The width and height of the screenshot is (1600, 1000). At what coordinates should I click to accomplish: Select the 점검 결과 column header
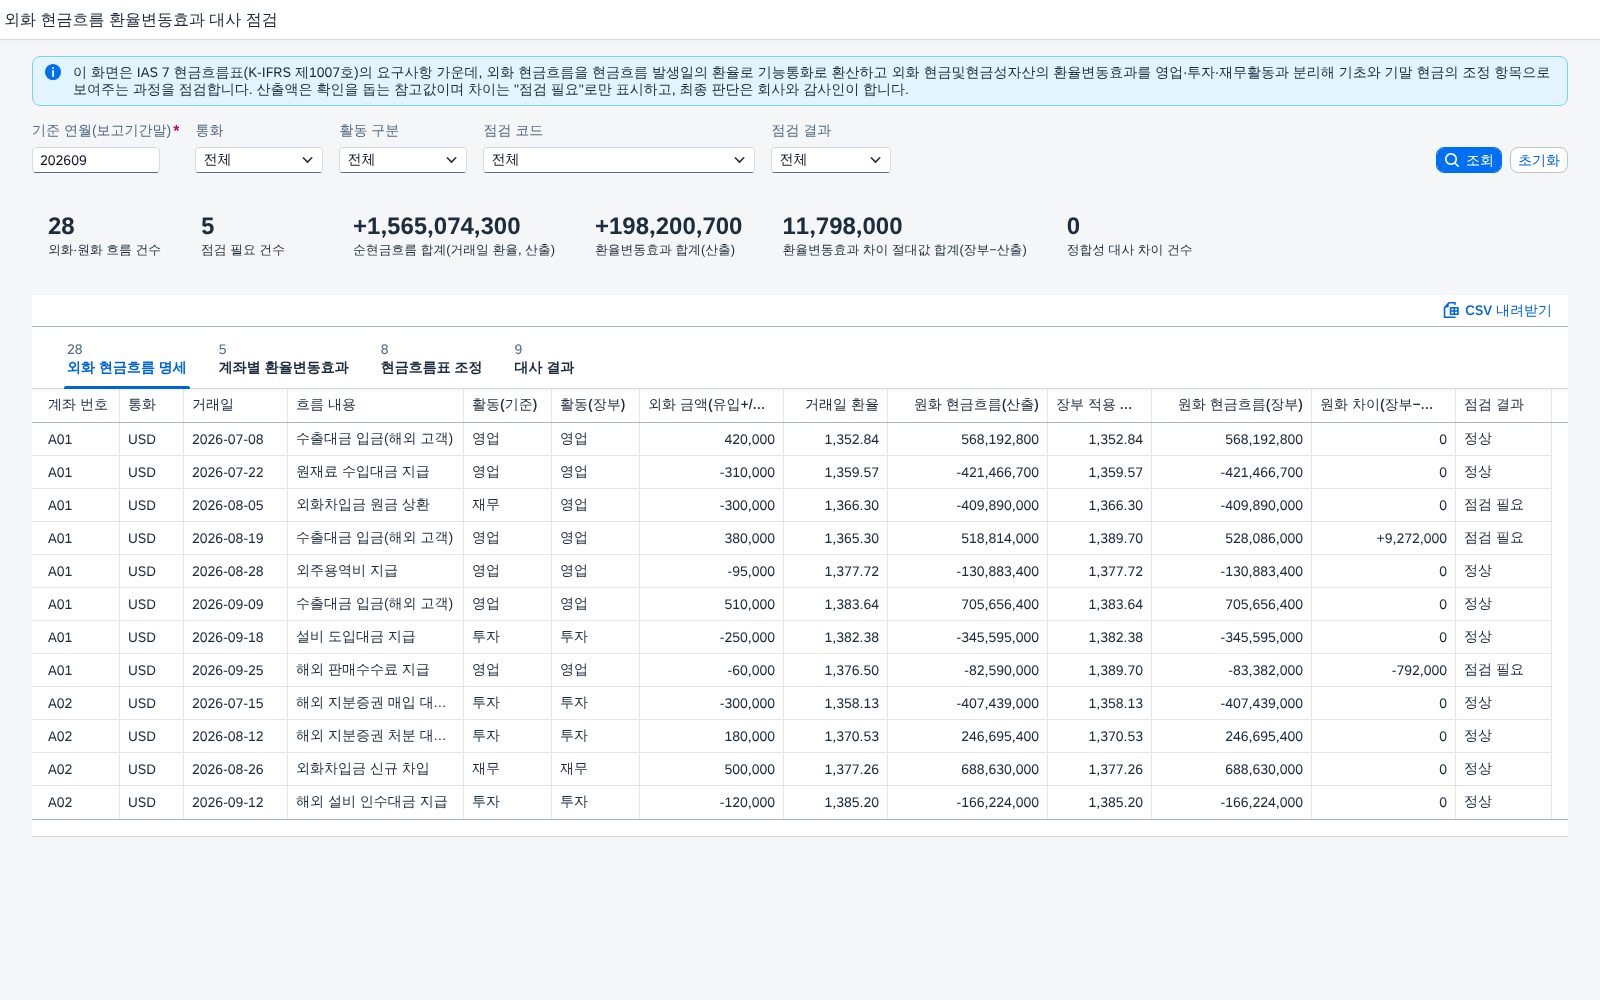(x=1503, y=405)
